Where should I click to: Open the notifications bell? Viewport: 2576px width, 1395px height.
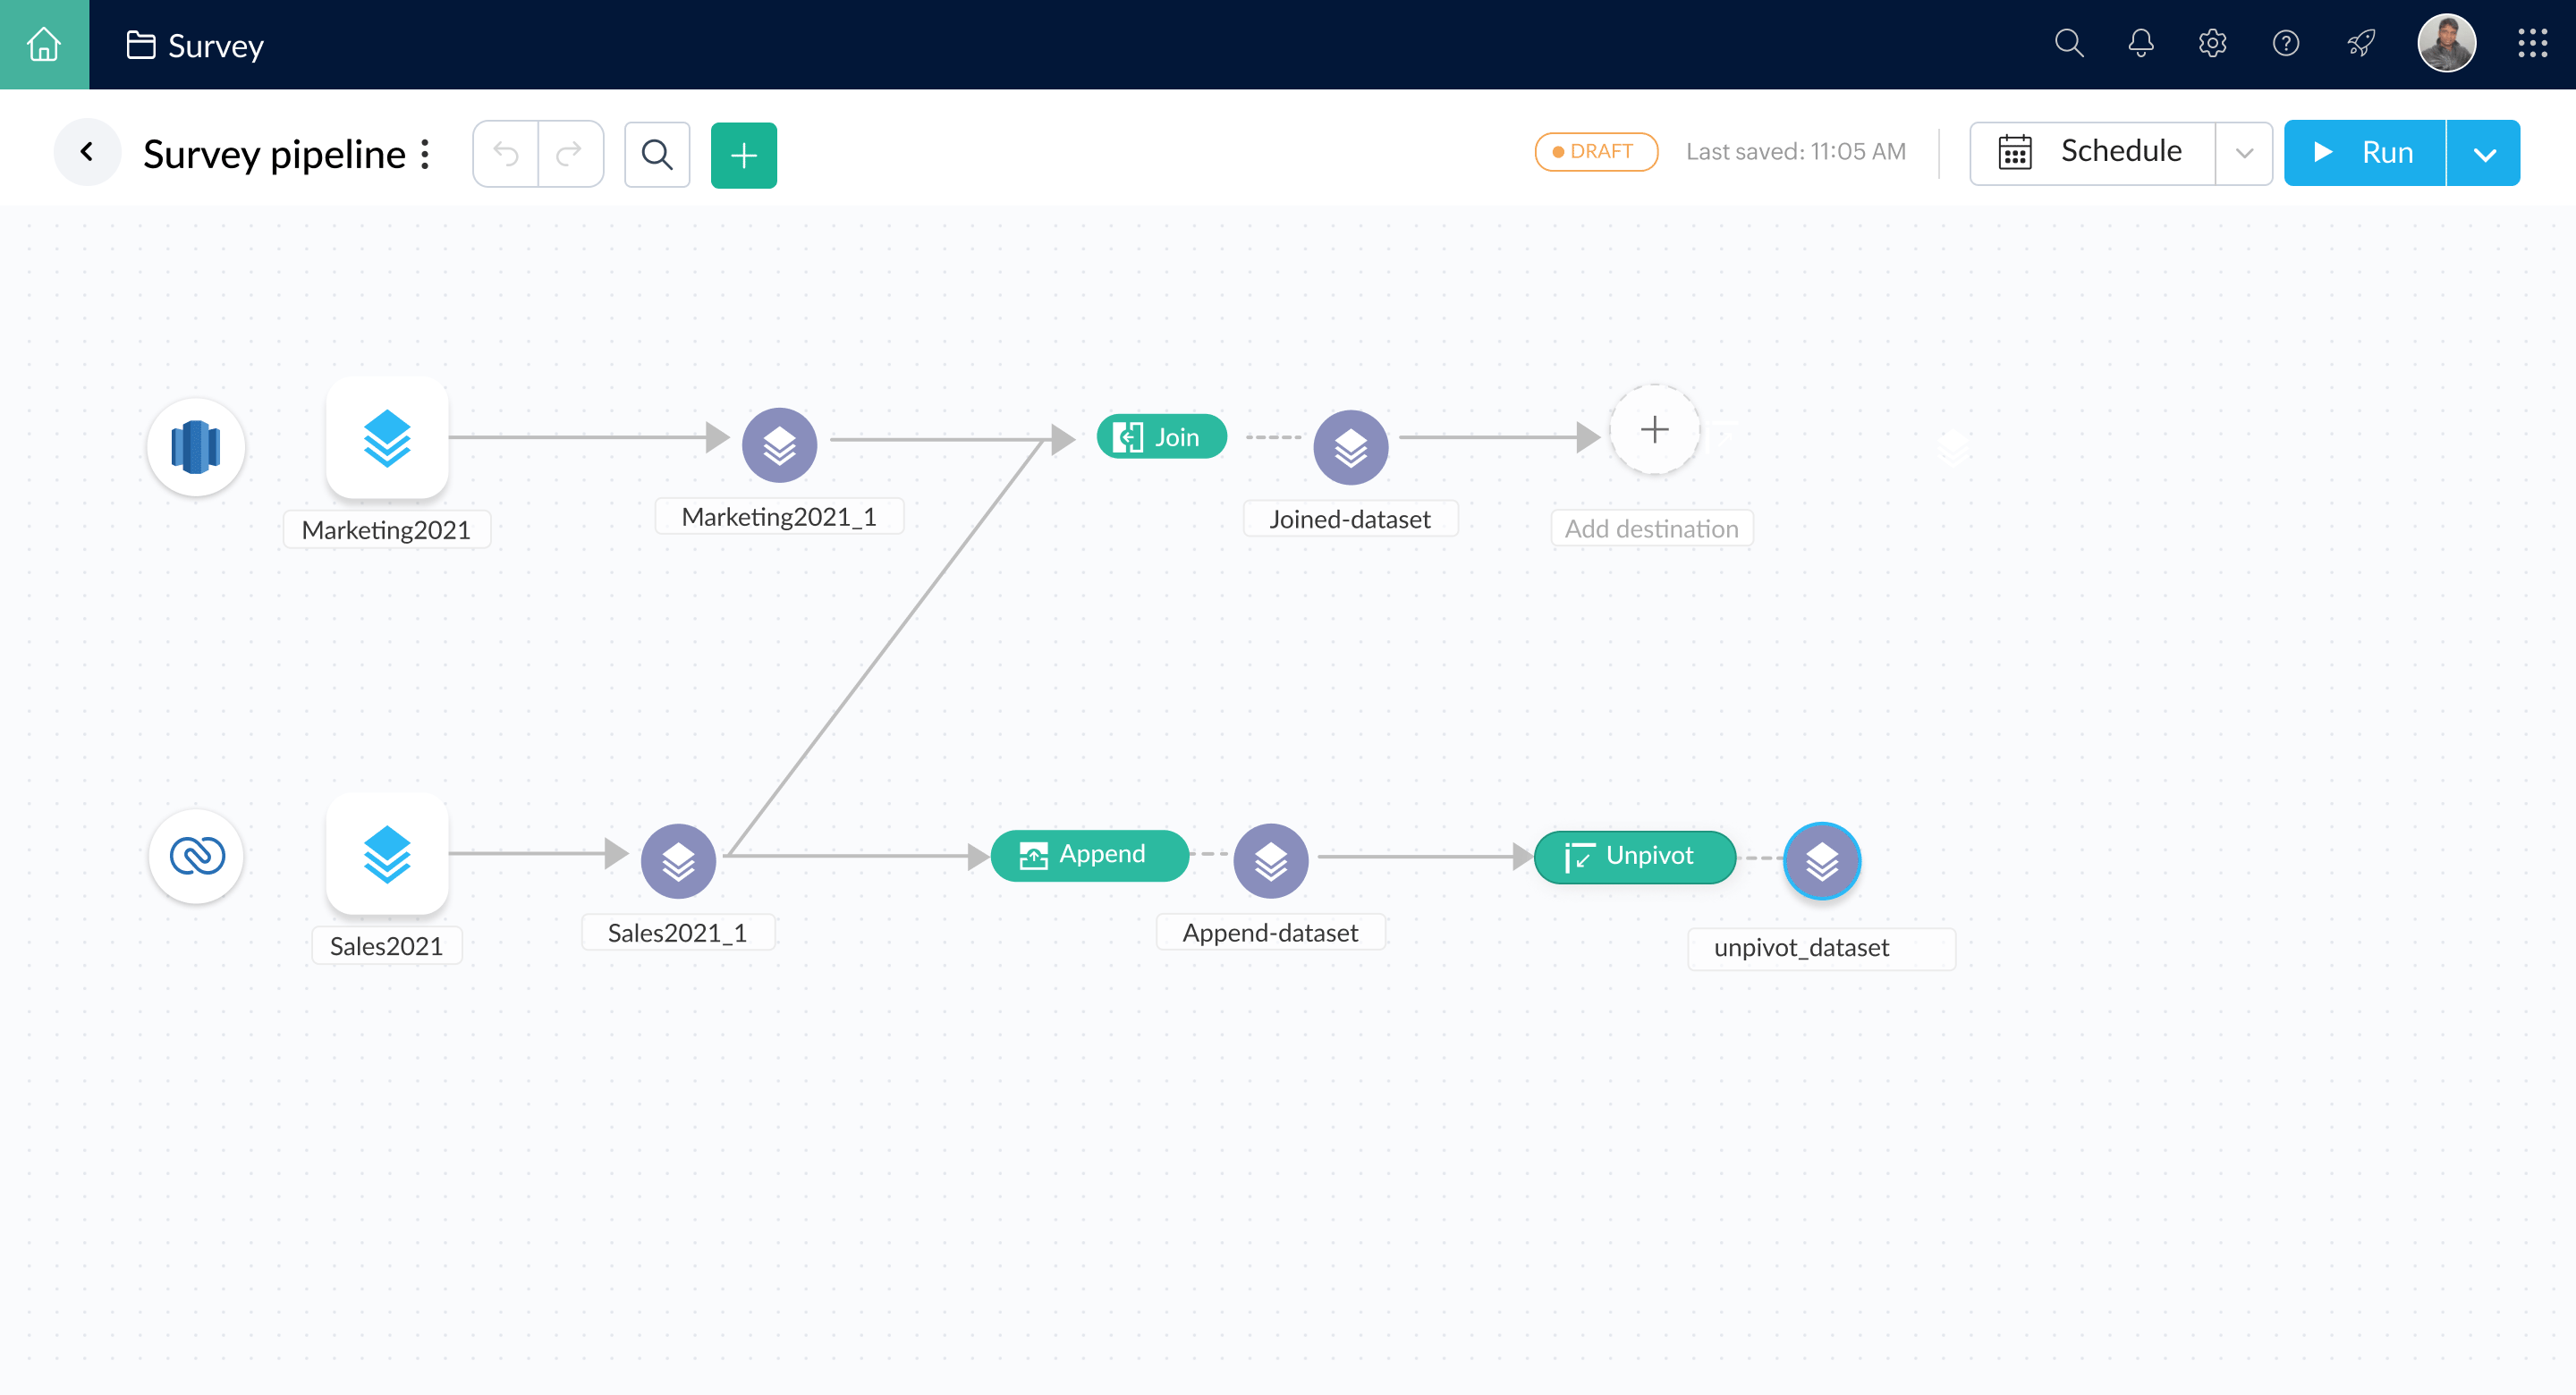pos(2141,44)
